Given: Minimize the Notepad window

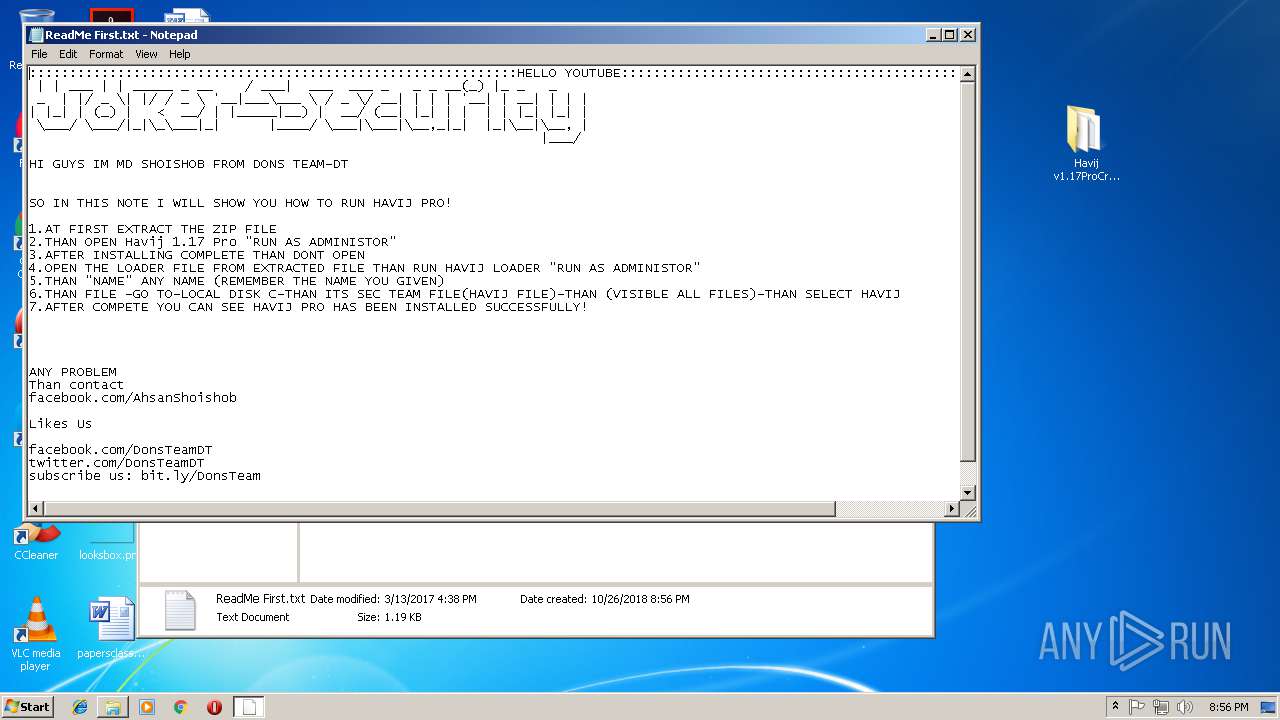Looking at the screenshot, I should click(933, 34).
